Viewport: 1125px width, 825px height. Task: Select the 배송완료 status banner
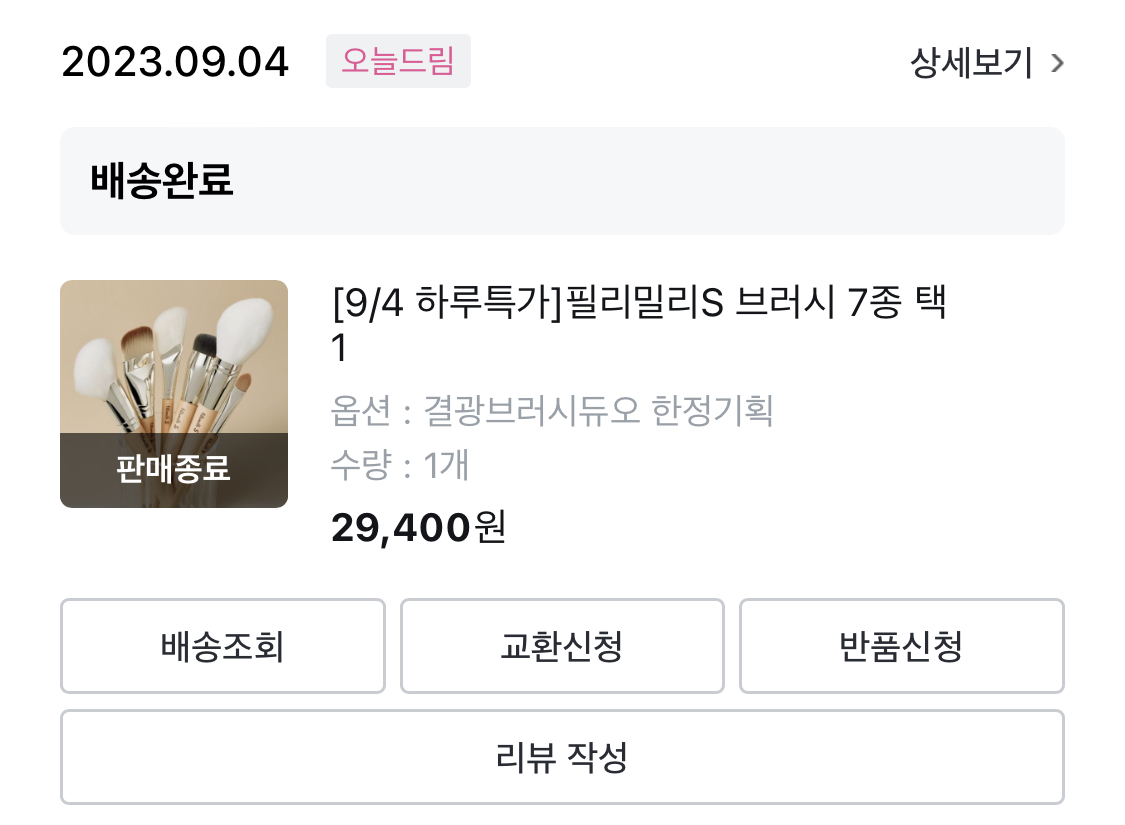click(x=562, y=181)
